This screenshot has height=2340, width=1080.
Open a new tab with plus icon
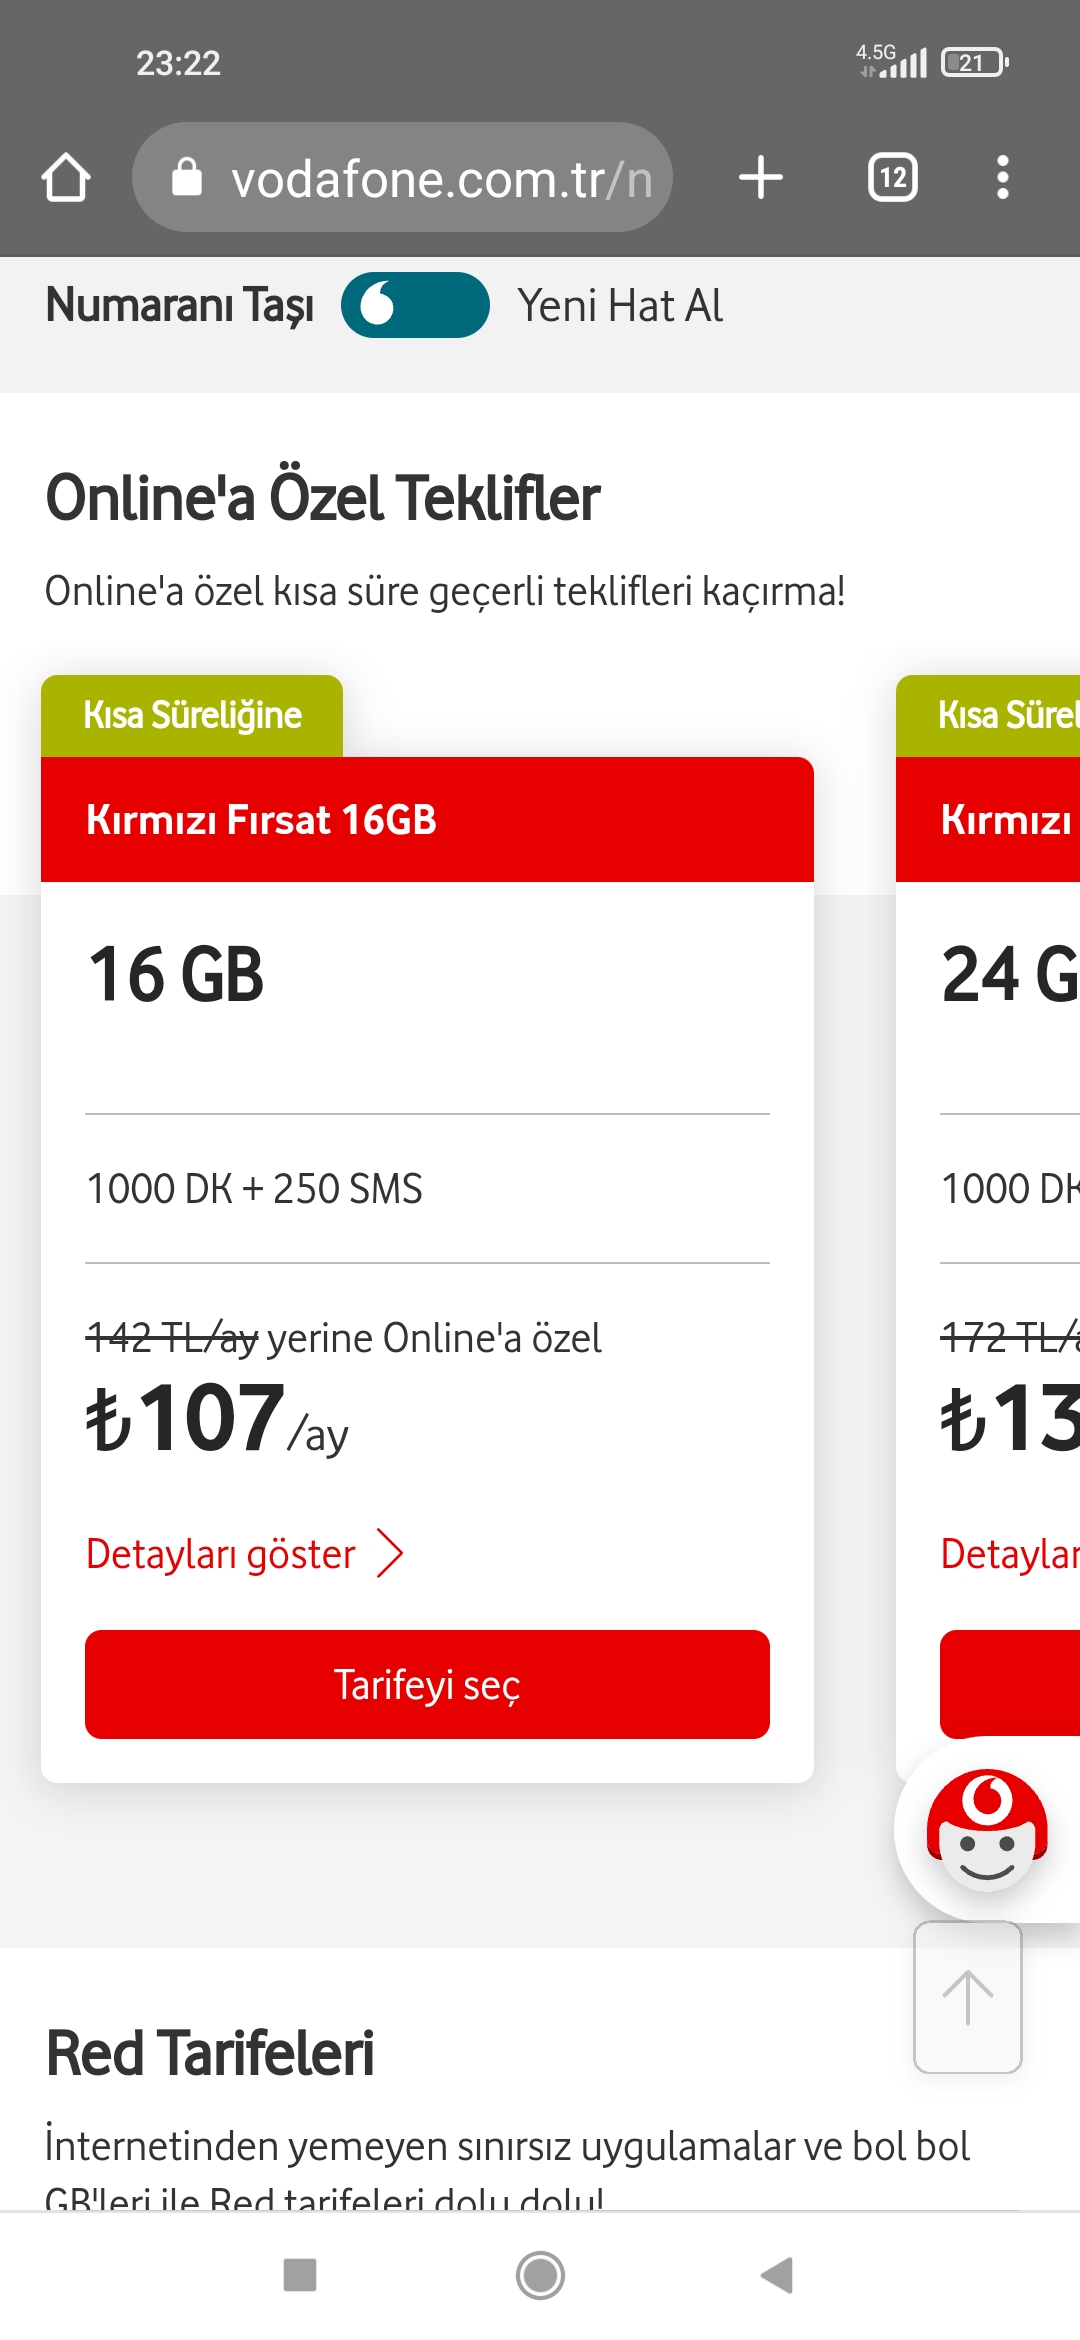(761, 178)
